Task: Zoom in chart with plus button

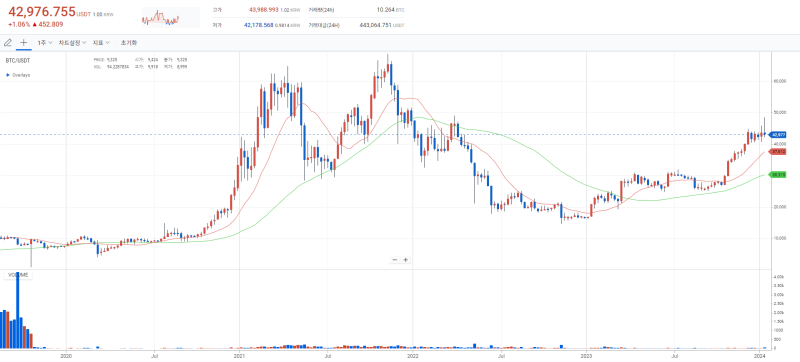Action: 406,260
